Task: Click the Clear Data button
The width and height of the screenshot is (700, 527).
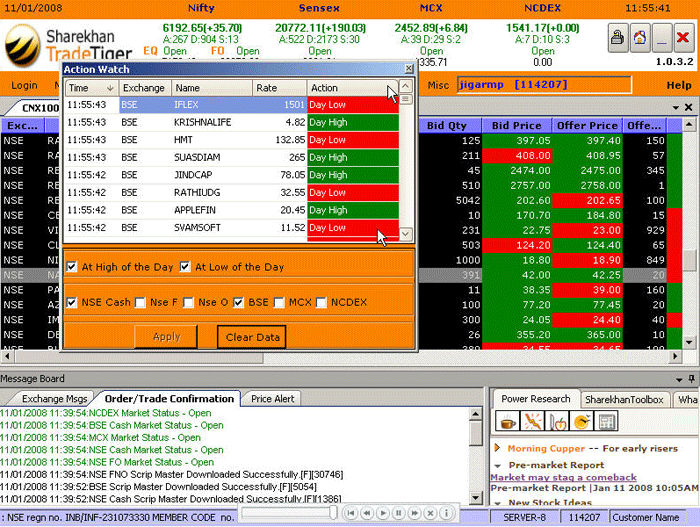Action: point(252,337)
